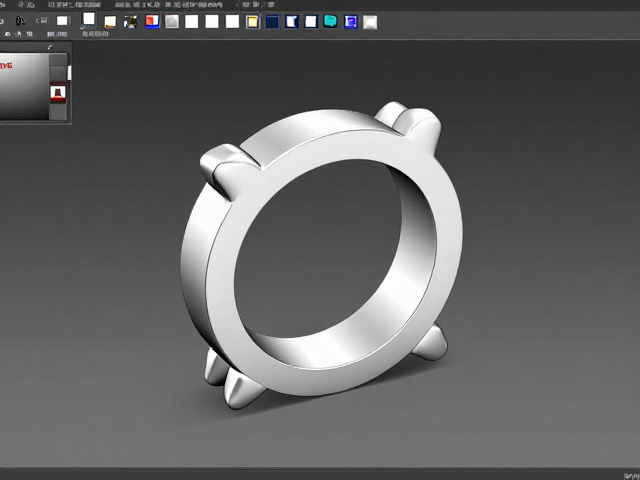Select the orange-bottomed white toolbar icon

110,22
